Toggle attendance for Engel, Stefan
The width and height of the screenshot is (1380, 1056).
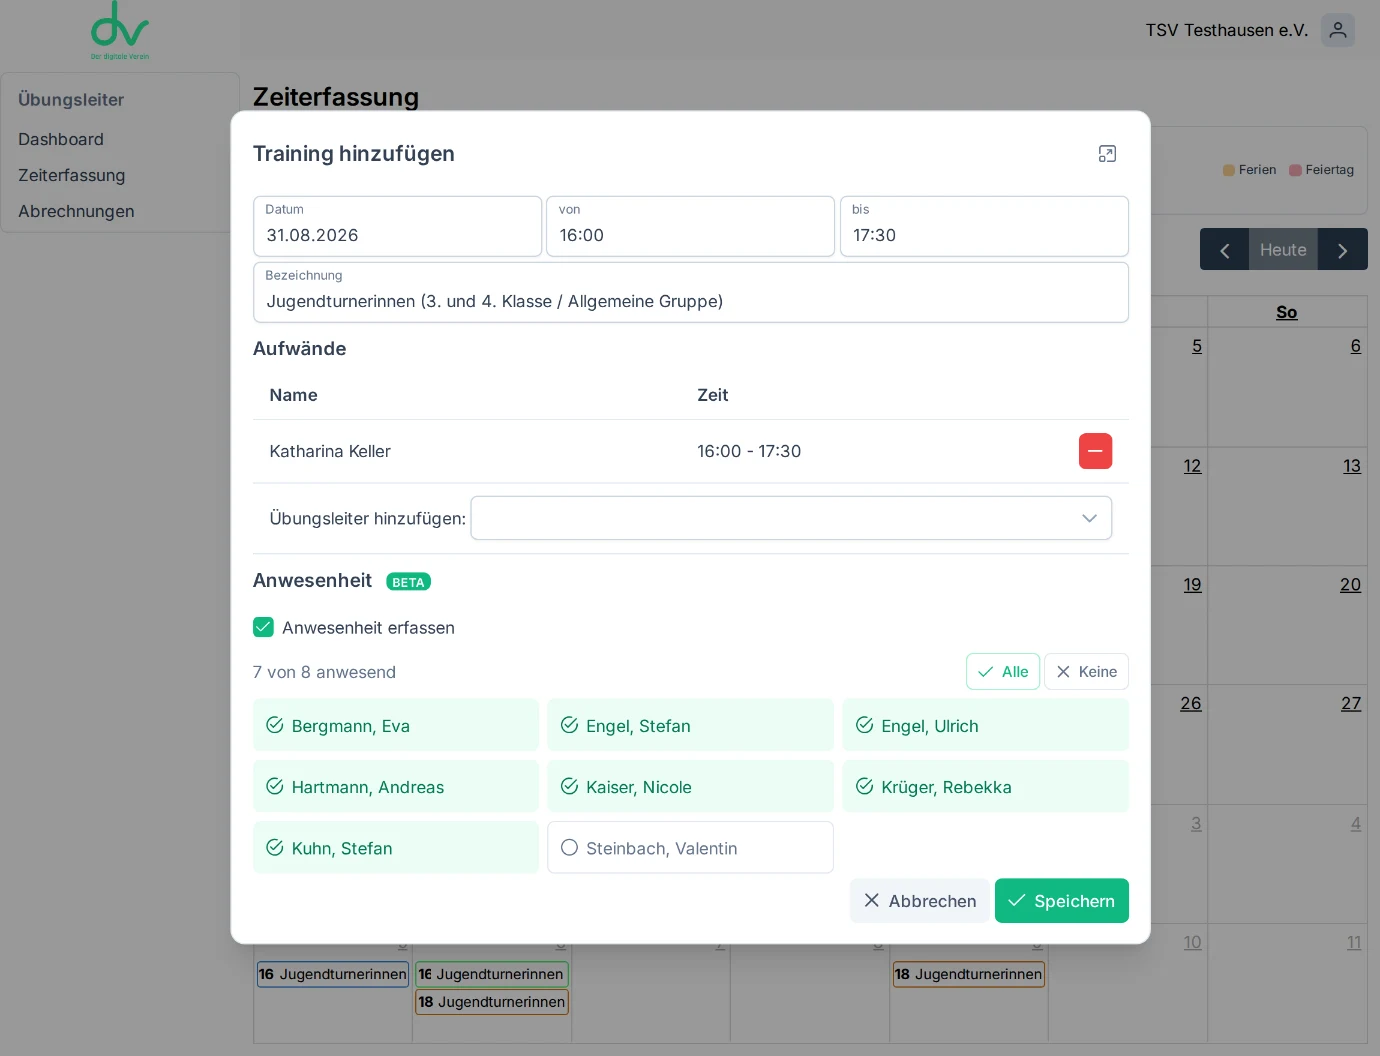690,726
